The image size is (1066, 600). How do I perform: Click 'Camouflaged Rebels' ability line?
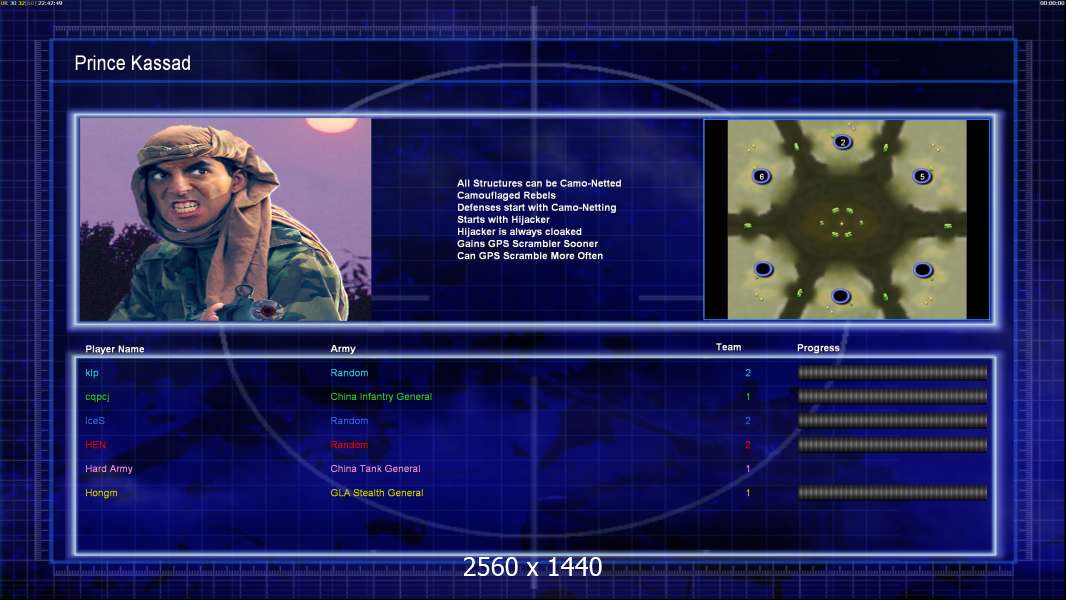pyautogui.click(x=506, y=196)
